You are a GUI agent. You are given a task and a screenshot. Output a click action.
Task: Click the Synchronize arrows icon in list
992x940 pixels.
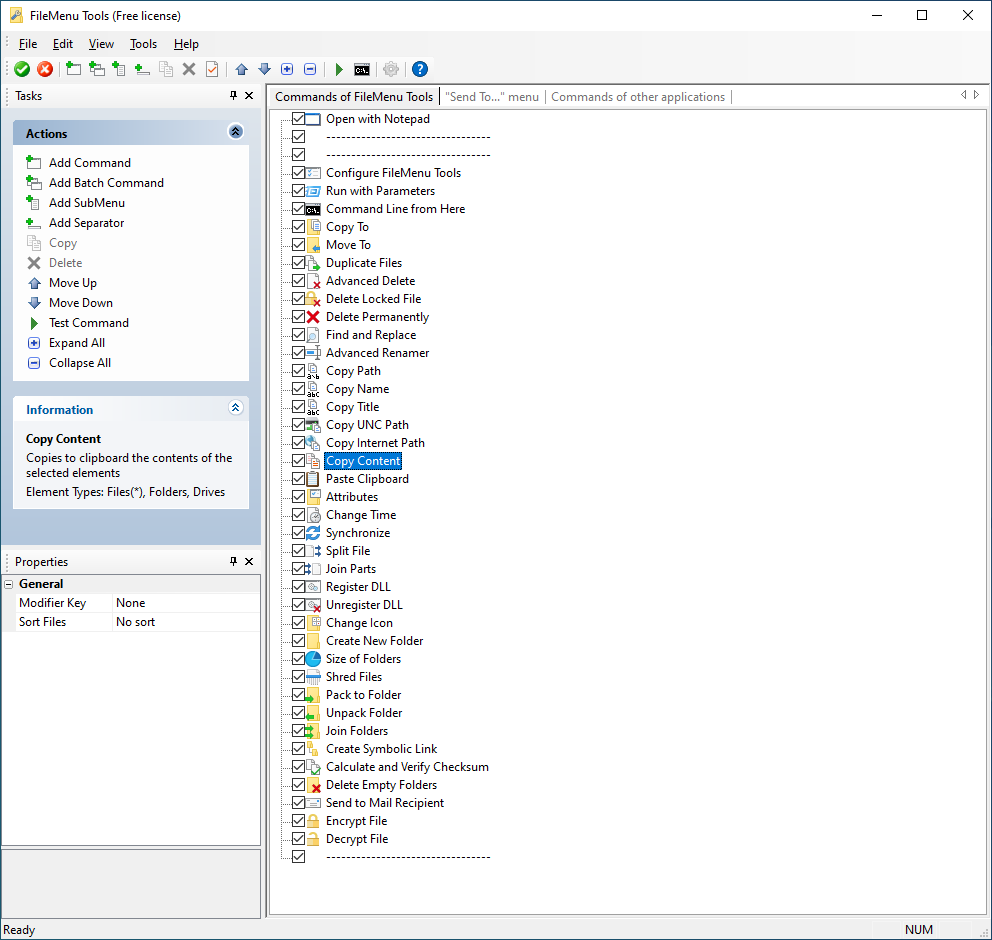[313, 533]
